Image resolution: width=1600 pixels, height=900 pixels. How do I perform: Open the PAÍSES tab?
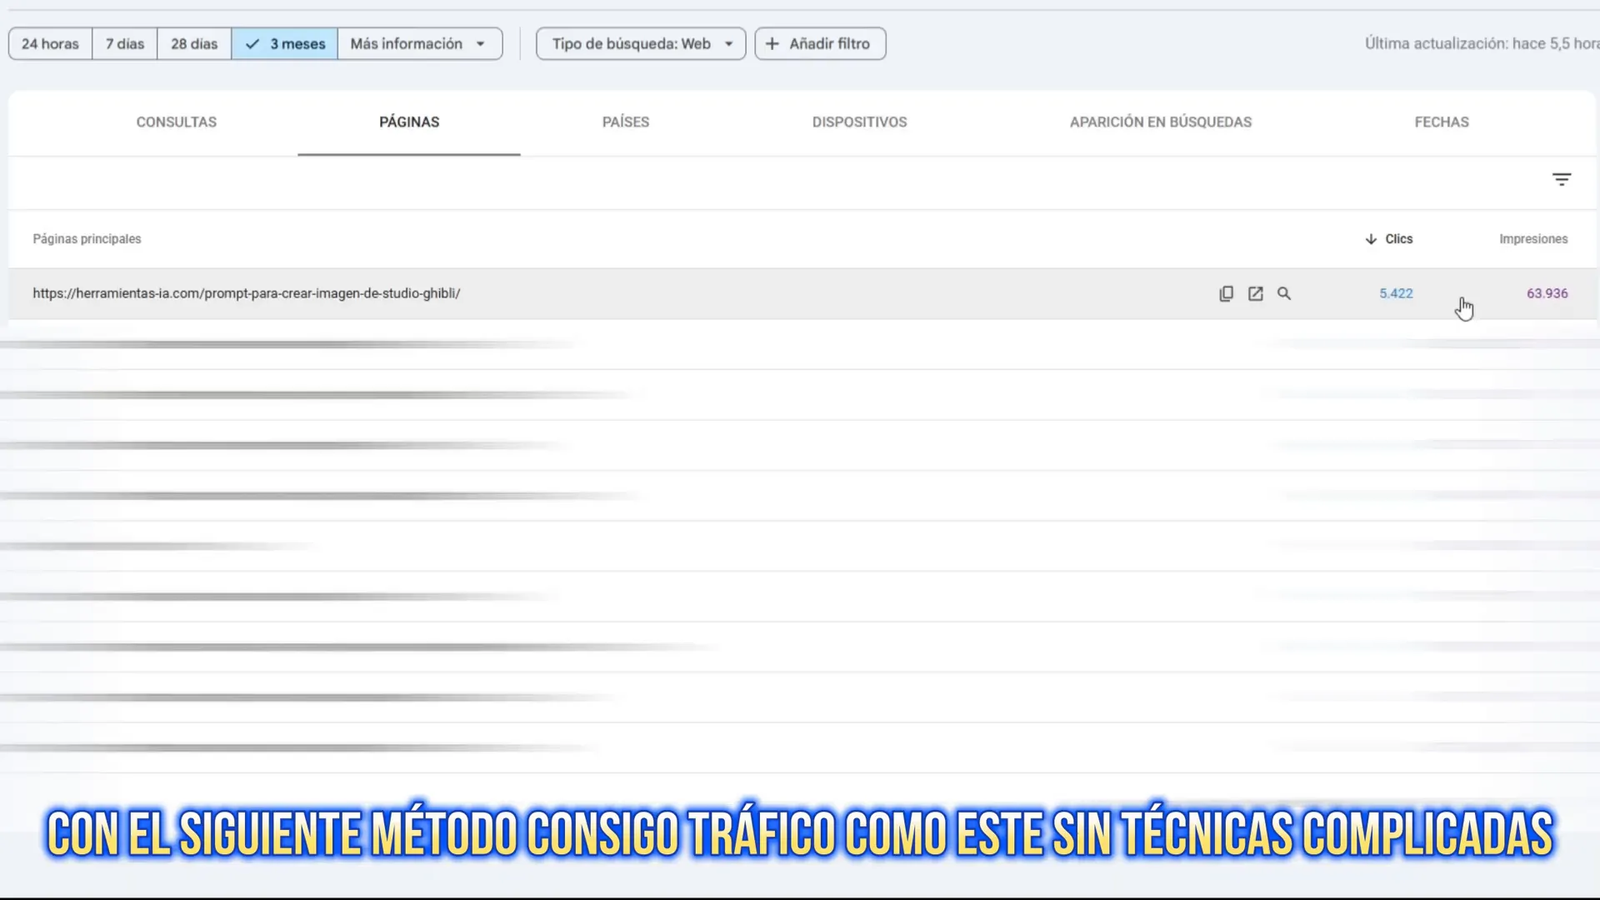(x=625, y=122)
